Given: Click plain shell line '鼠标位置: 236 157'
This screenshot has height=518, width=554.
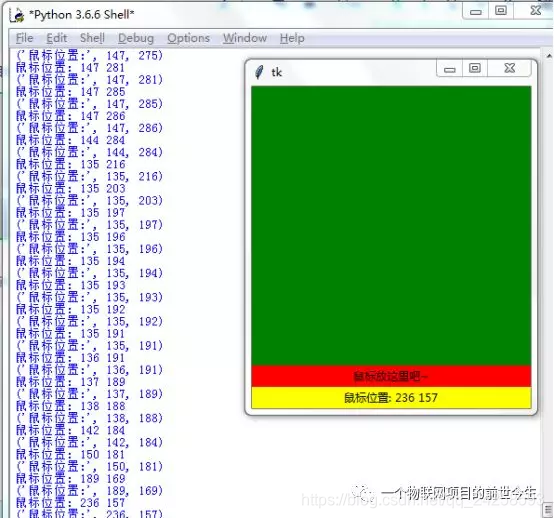Looking at the screenshot, I should (x=71, y=503).
